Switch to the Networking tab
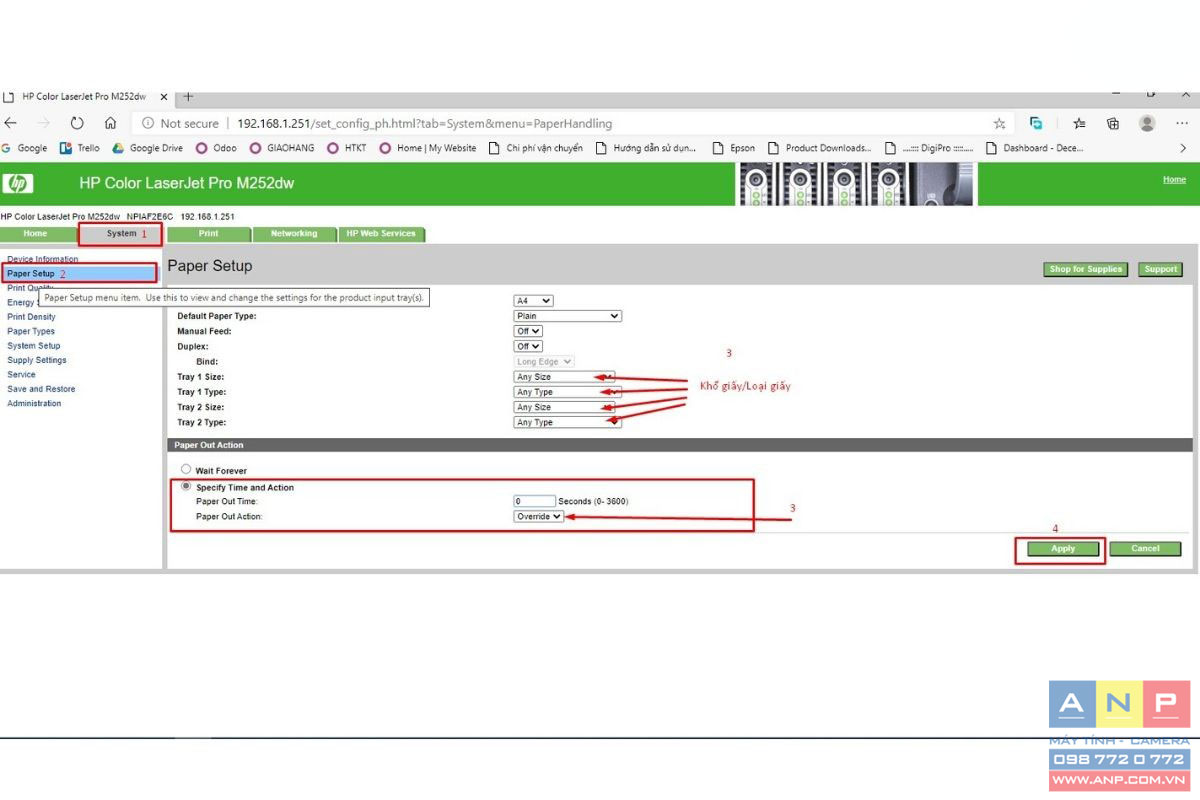This screenshot has height=800, width=1200. coord(294,234)
